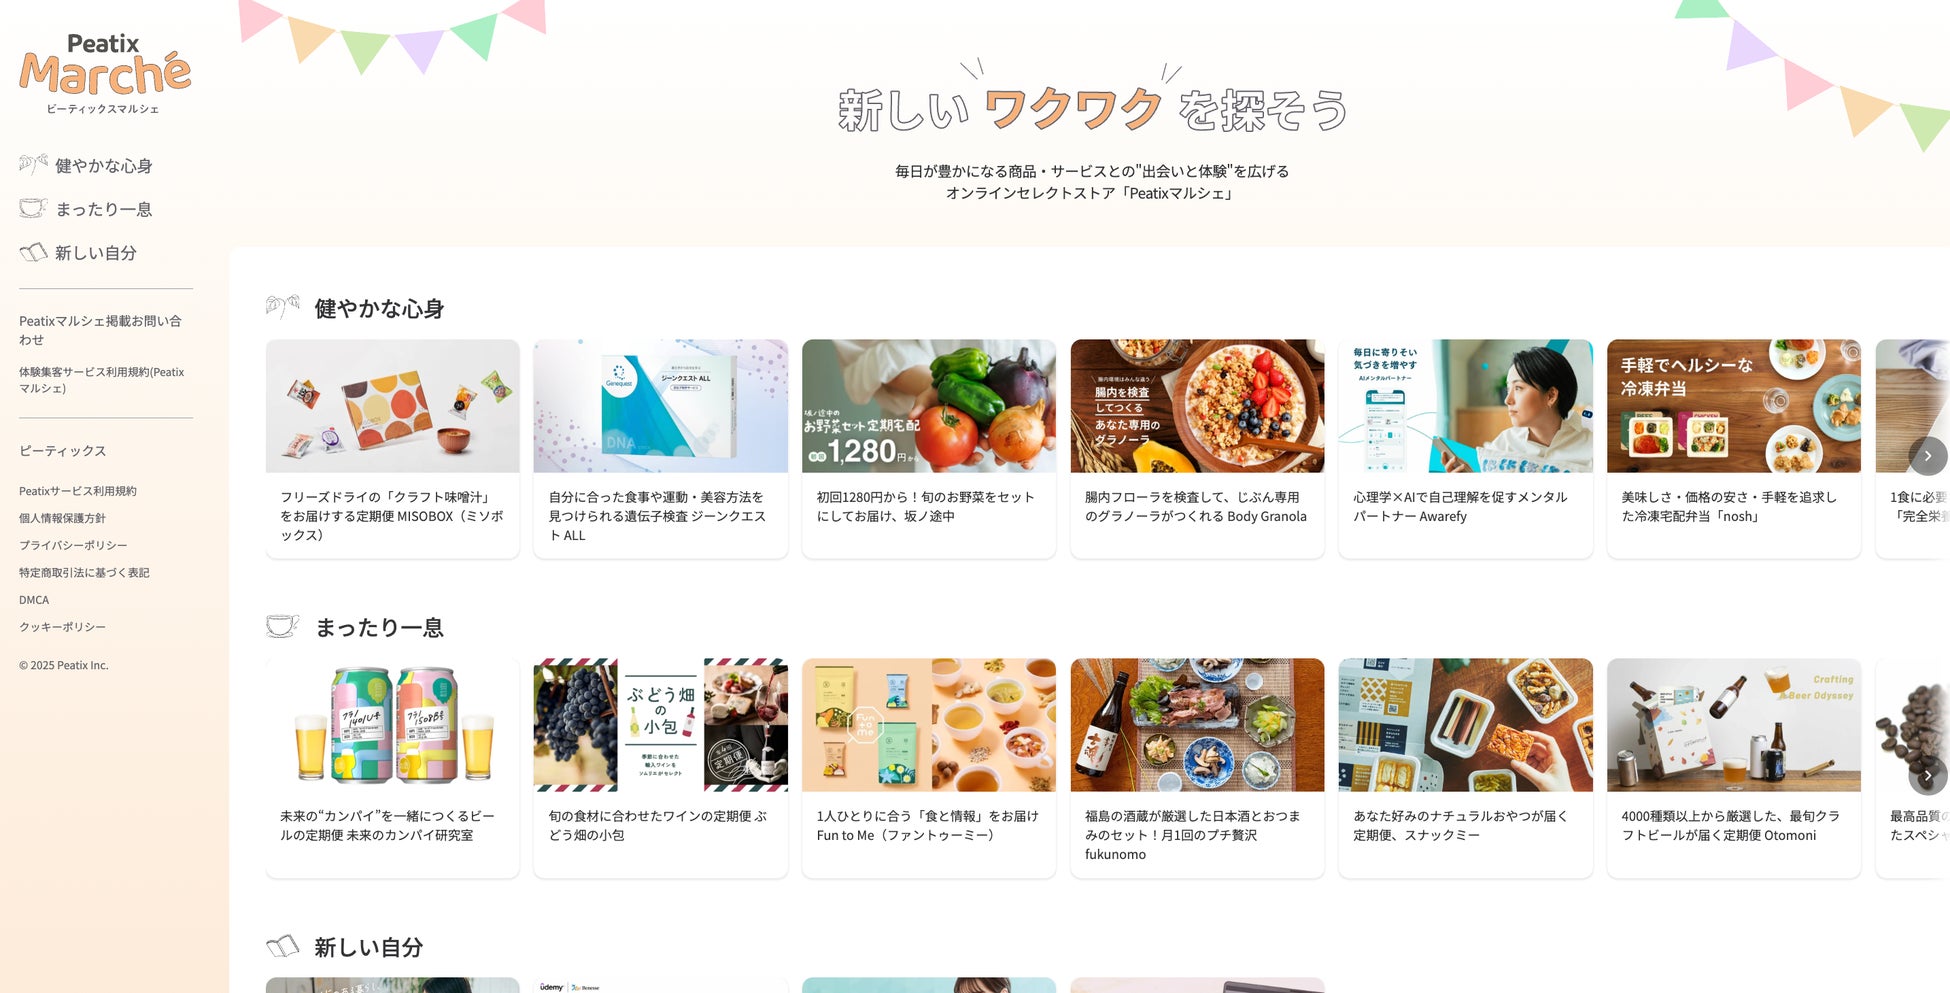Select 新しい自分 in the sidebar menu
Image resolution: width=1950 pixels, height=993 pixels.
[96, 253]
